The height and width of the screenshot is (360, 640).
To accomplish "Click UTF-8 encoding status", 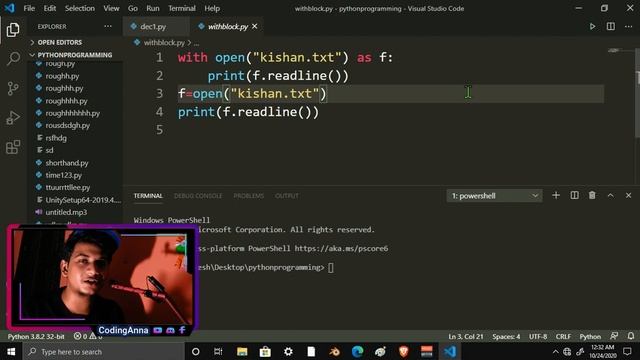I will pos(538,336).
